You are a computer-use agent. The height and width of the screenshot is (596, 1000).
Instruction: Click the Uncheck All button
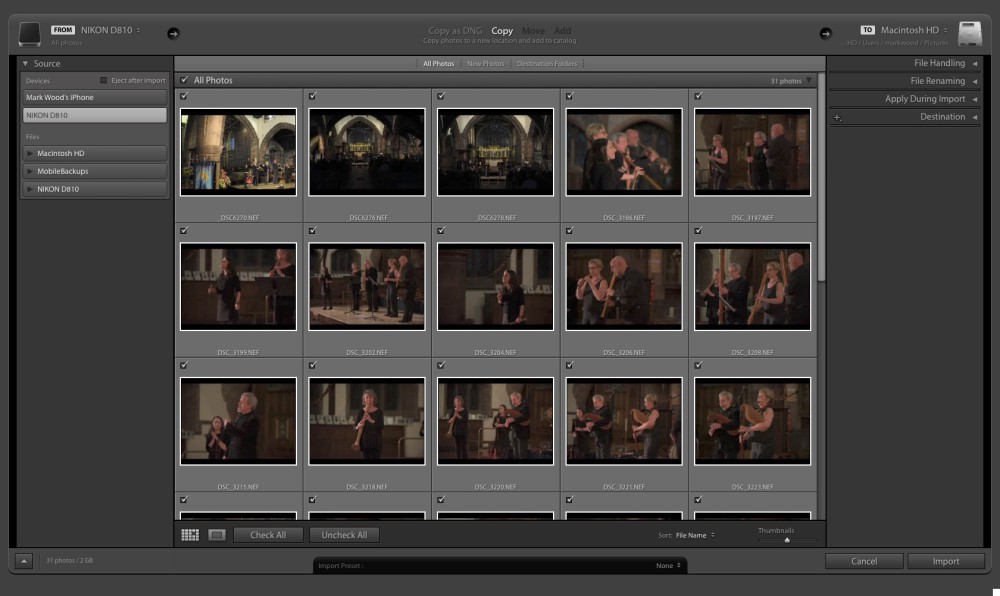[x=344, y=535]
